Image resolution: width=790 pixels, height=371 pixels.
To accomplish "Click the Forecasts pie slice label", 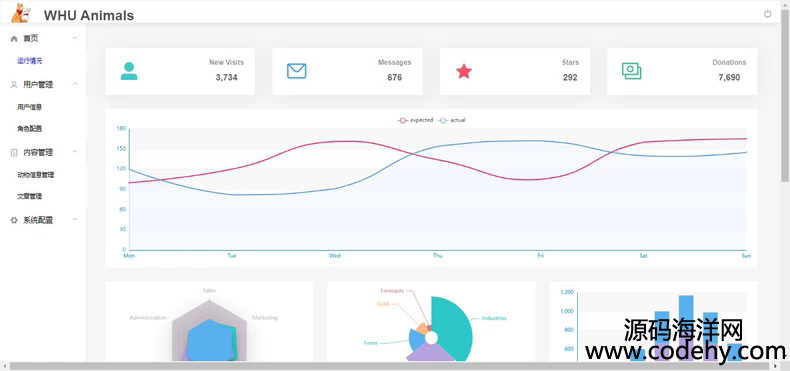I will 392,291.
